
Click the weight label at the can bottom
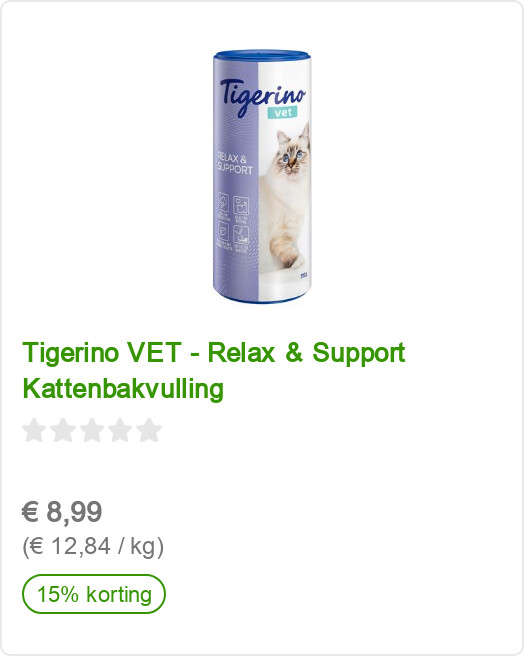pyautogui.click(x=304, y=276)
